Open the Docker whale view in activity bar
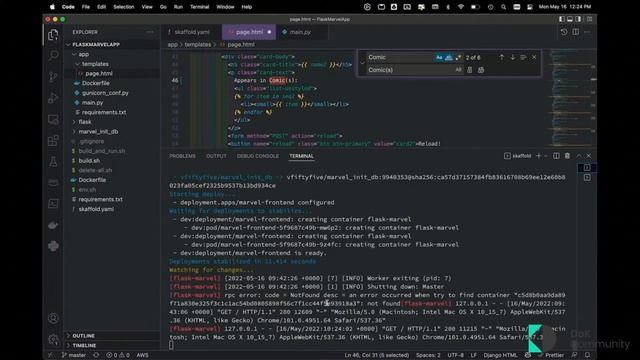The height and width of the screenshot is (360, 640). (x=53, y=225)
